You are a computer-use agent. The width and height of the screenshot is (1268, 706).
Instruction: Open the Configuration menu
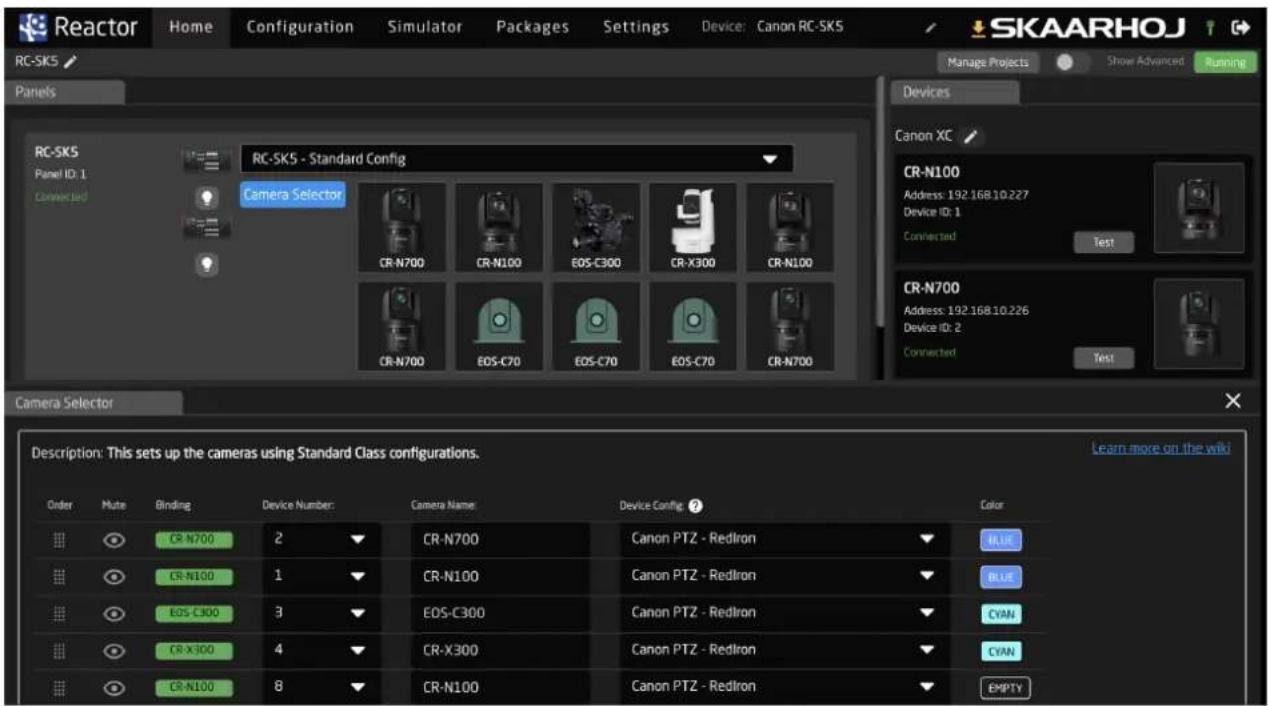[x=300, y=28]
